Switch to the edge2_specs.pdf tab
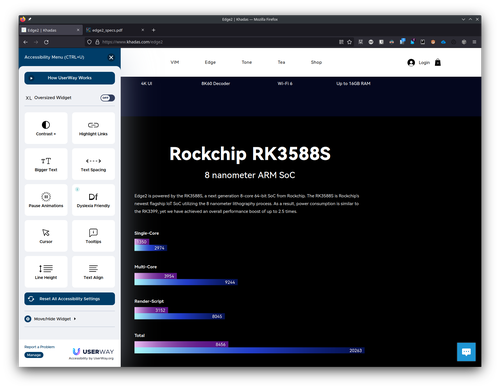The height and width of the screenshot is (389, 500). coord(115,30)
